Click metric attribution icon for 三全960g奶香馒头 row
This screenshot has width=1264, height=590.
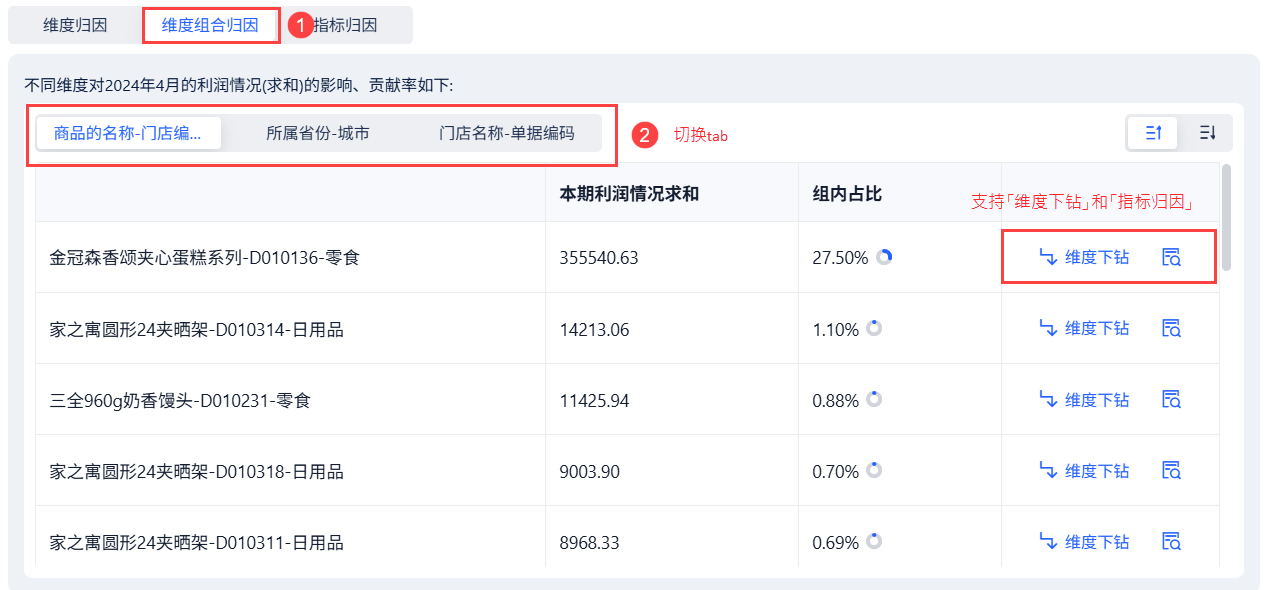(1171, 399)
